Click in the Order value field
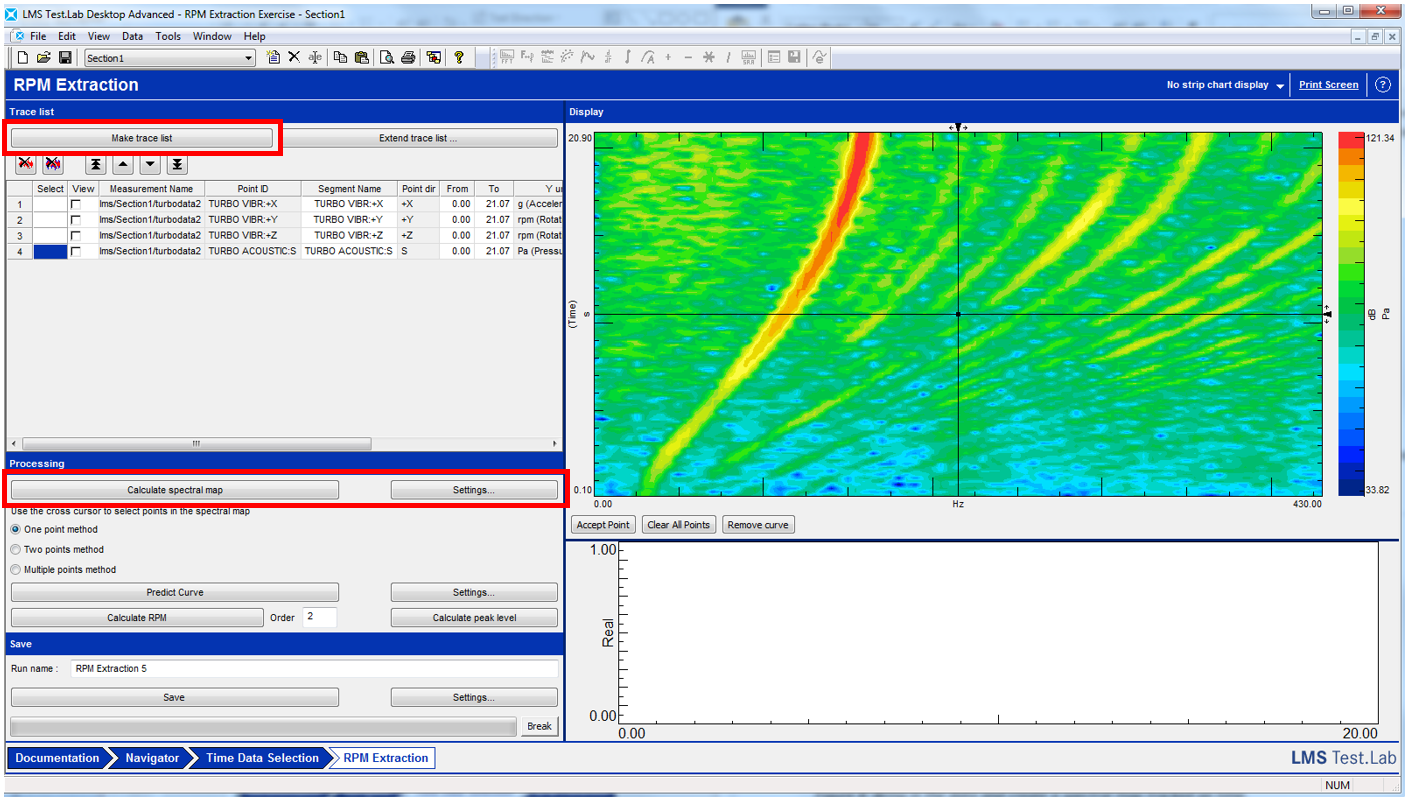The width and height of the screenshot is (1409, 801). click(320, 617)
